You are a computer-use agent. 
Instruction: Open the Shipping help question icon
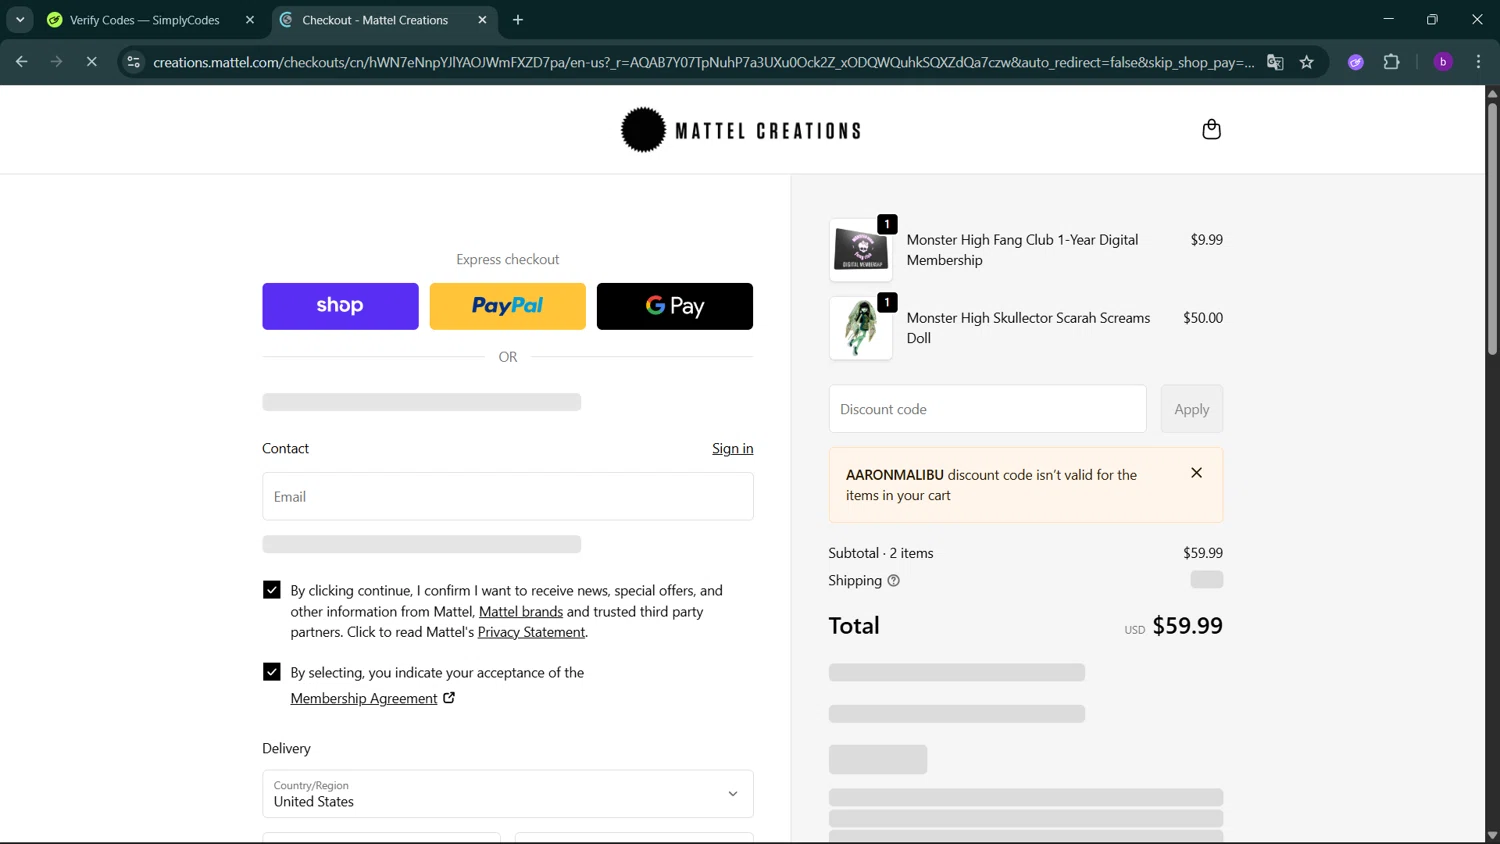click(893, 581)
